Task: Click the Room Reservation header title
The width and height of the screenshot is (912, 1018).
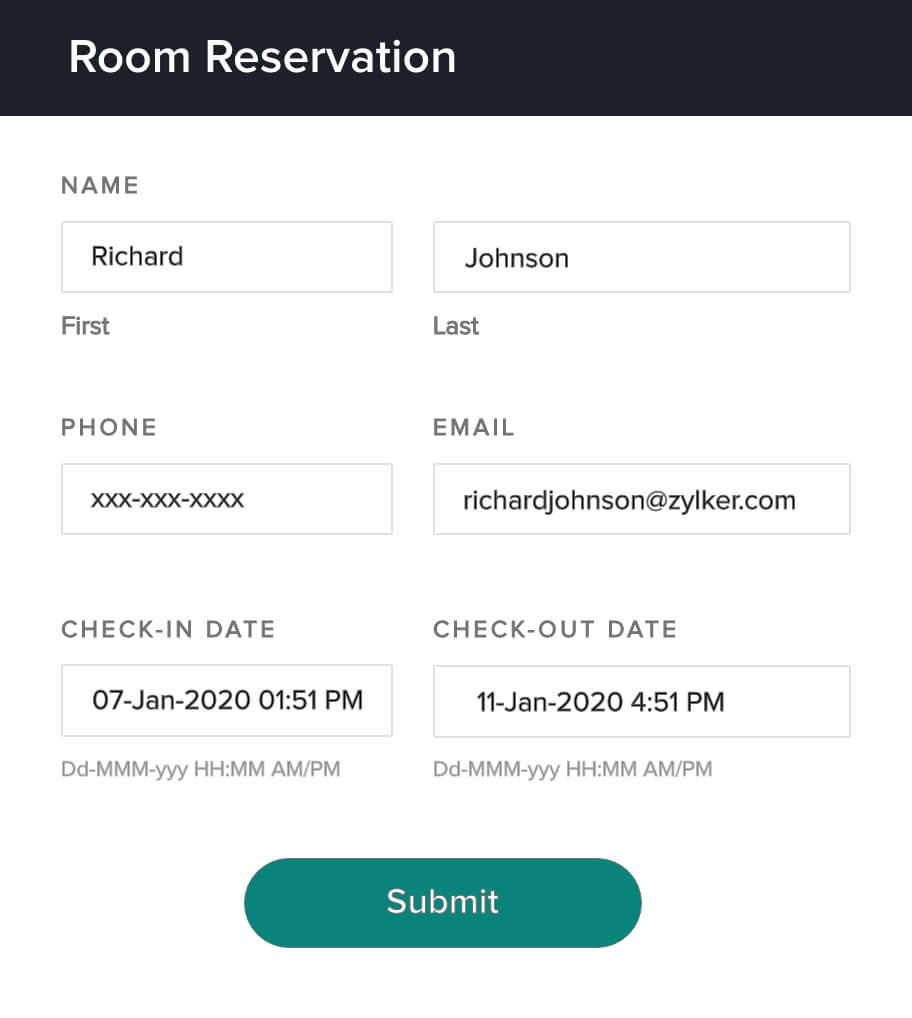Action: tap(262, 57)
